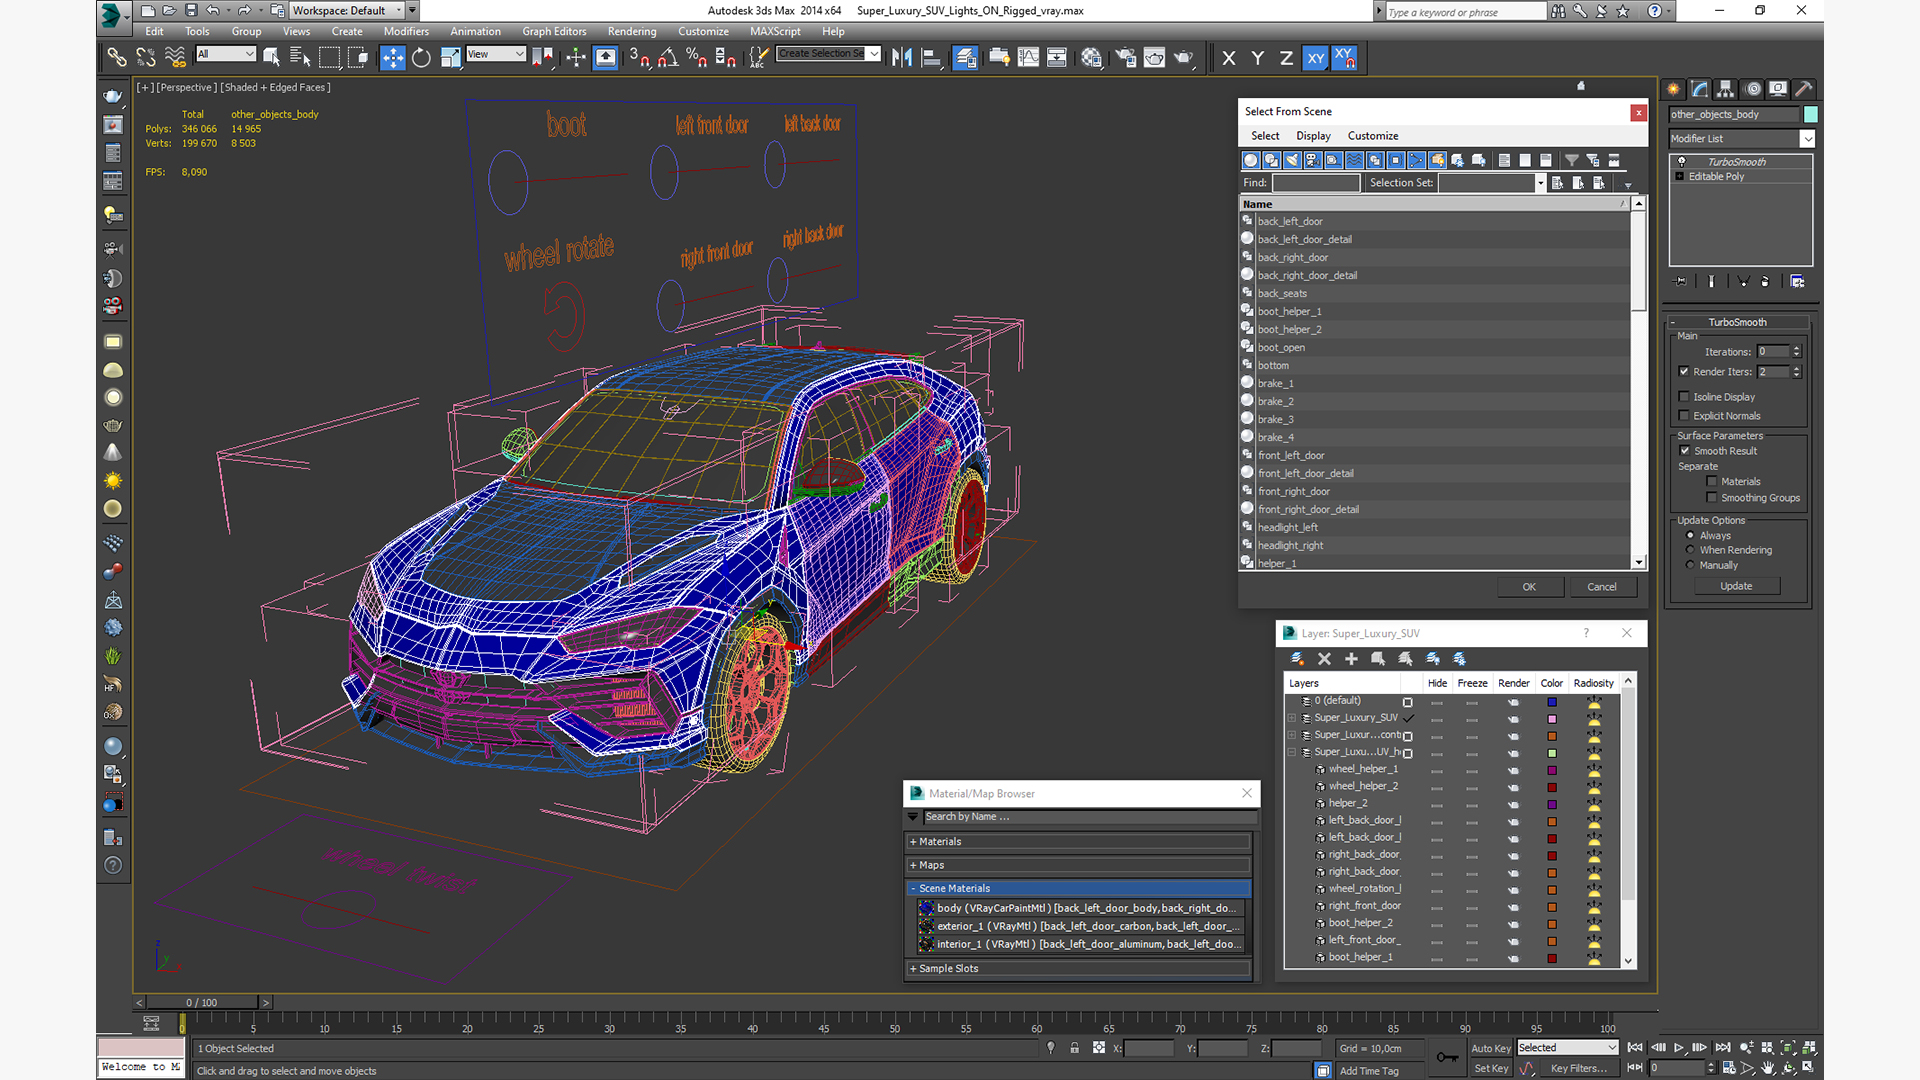Open the Create command panel tab

pos(1673,89)
